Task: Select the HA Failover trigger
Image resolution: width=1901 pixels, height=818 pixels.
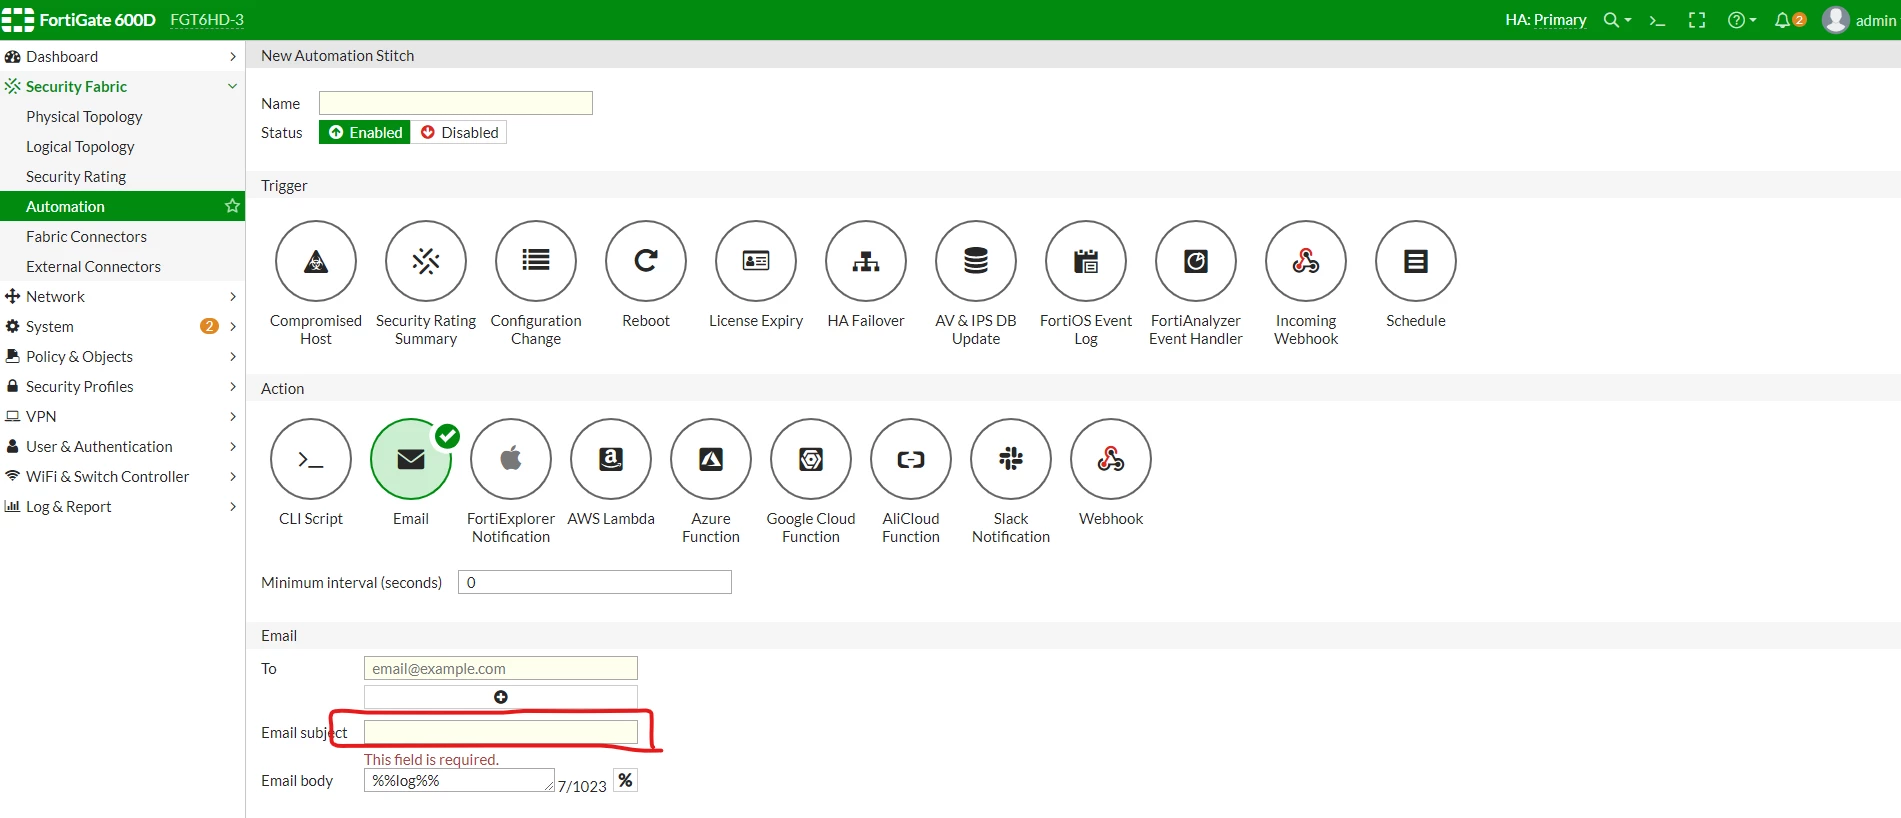Action: coord(866,261)
